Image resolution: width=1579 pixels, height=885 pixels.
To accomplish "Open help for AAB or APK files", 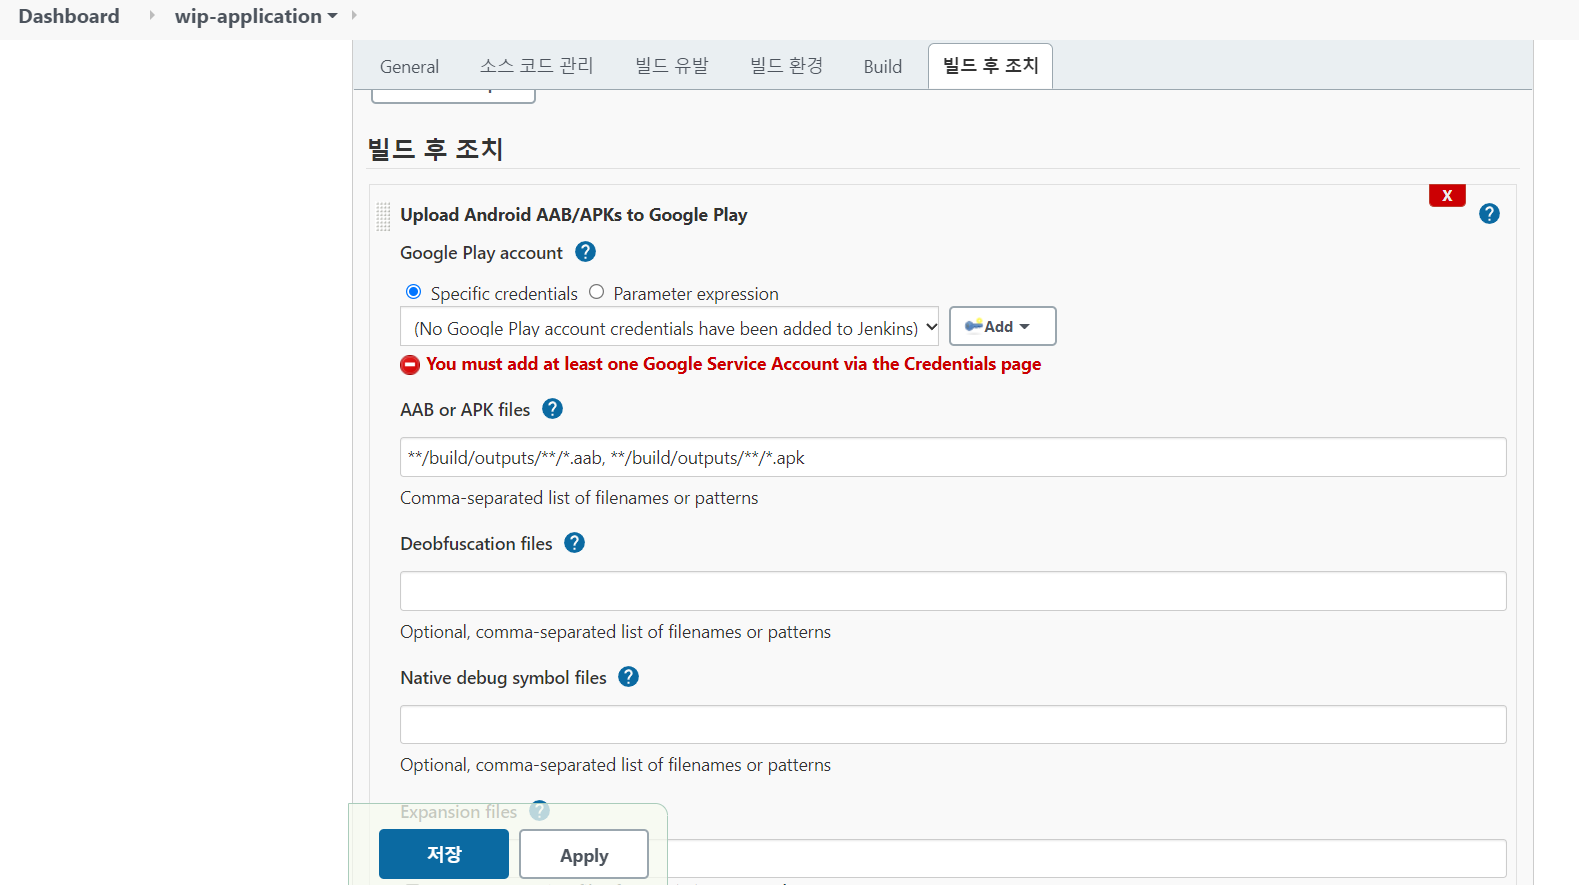I will 552,408.
